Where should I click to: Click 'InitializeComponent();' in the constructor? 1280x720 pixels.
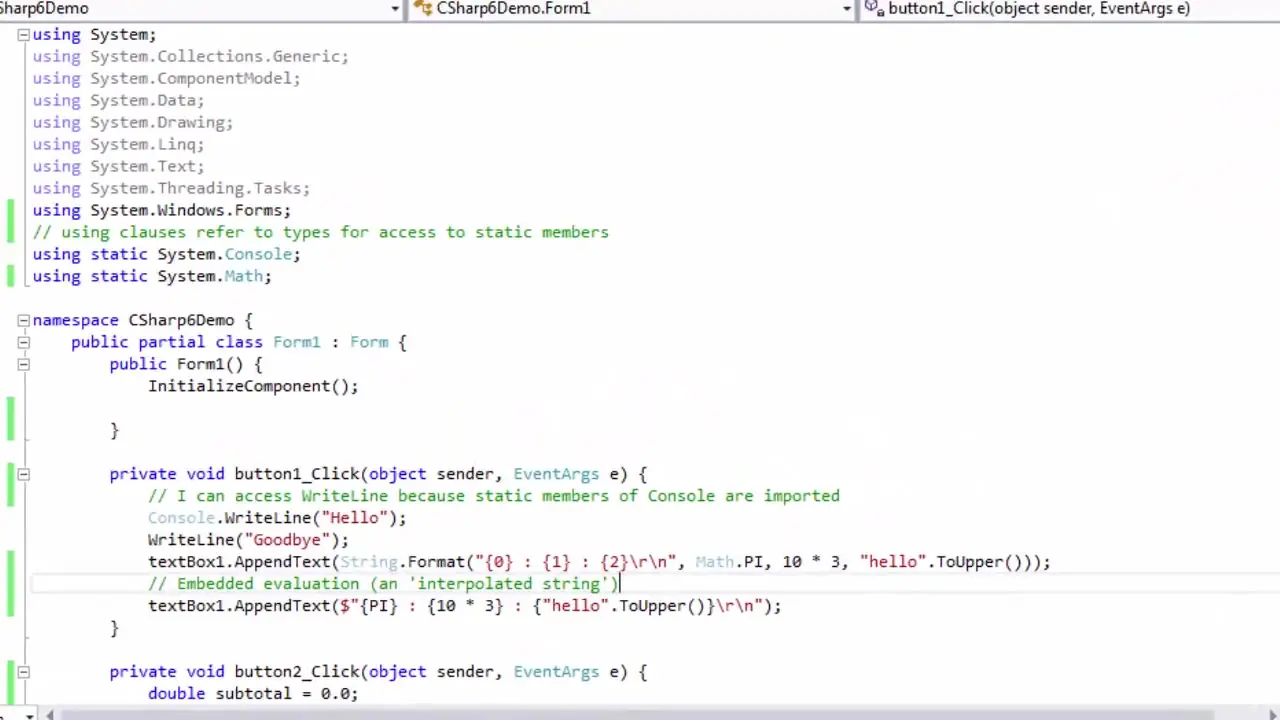click(x=253, y=387)
